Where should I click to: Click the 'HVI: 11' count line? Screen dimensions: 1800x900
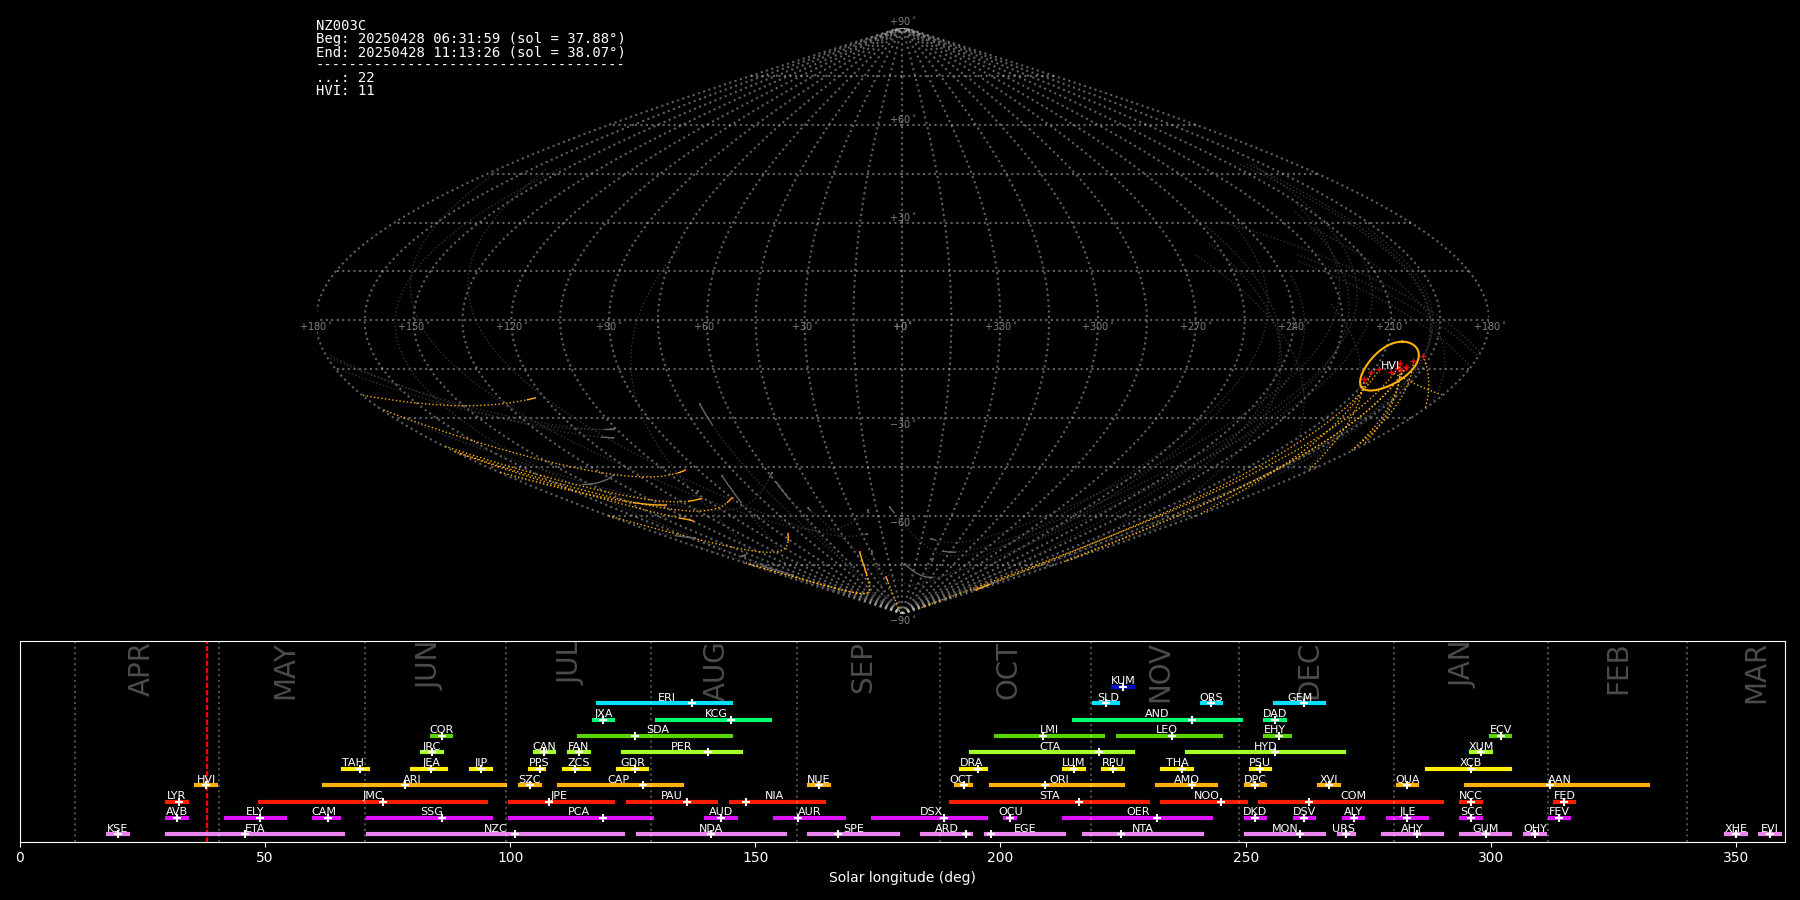345,90
